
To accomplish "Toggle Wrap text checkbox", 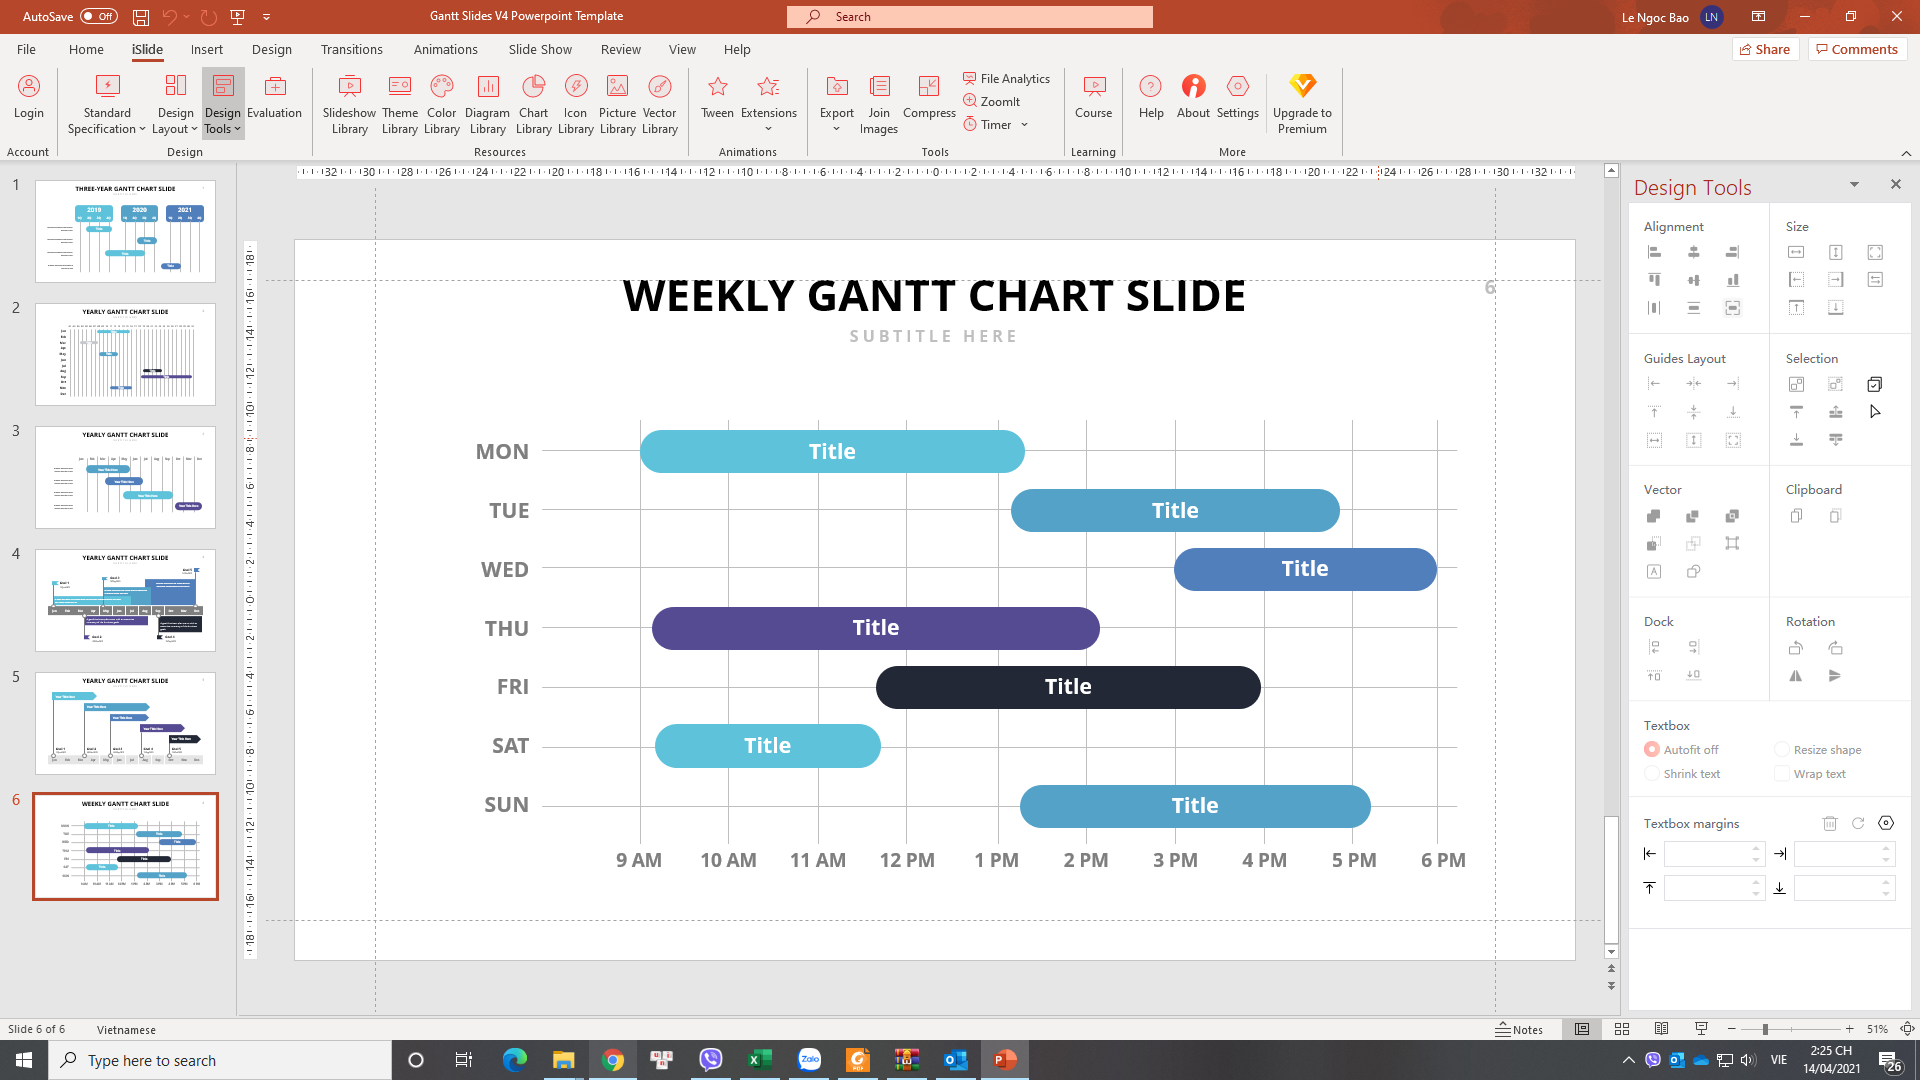I will pos(1782,773).
